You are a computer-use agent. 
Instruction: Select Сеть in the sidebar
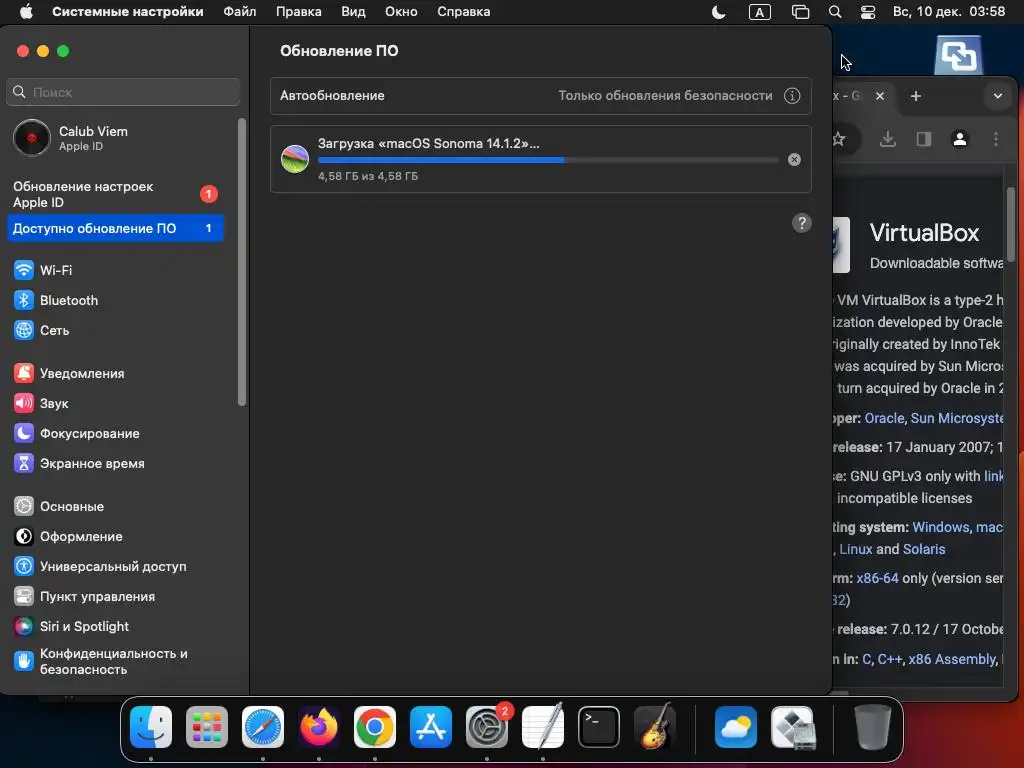click(42, 330)
